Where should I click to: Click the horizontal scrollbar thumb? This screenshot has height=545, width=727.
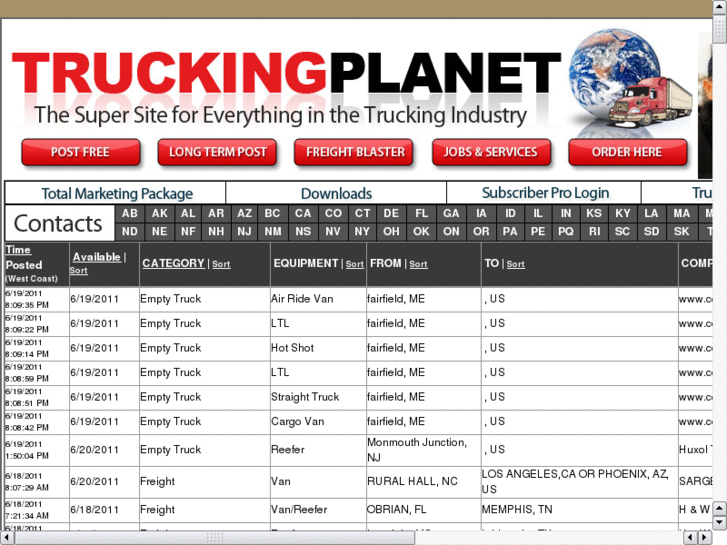coord(215,538)
